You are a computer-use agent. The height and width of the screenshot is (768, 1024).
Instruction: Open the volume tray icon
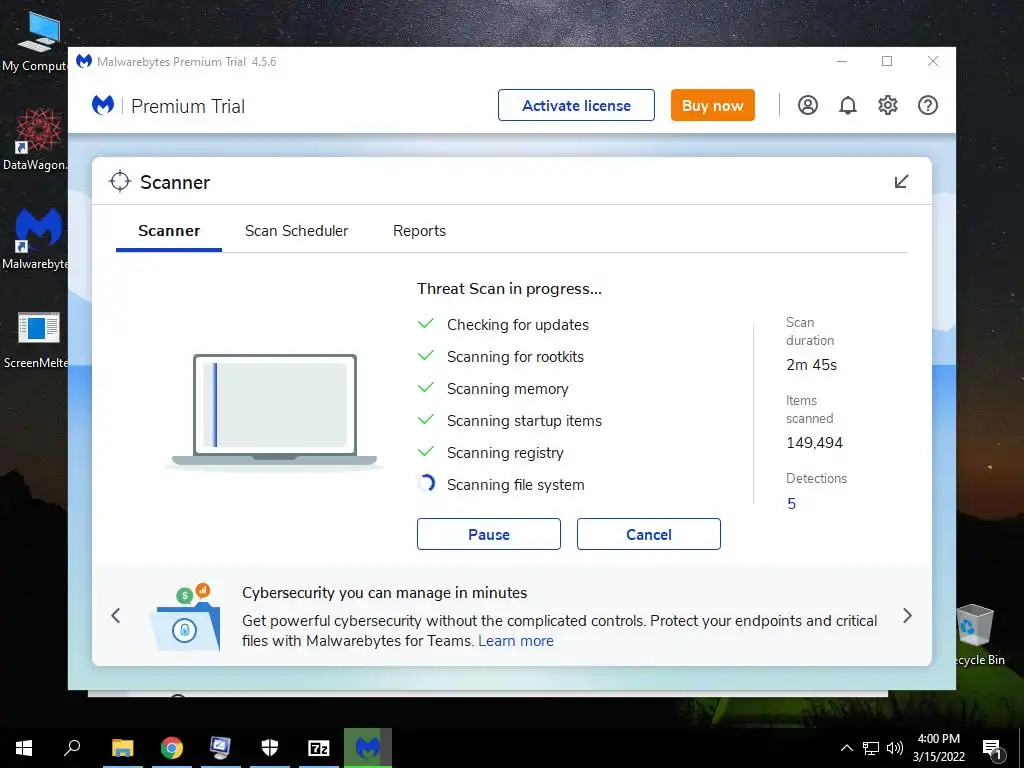[x=894, y=748]
